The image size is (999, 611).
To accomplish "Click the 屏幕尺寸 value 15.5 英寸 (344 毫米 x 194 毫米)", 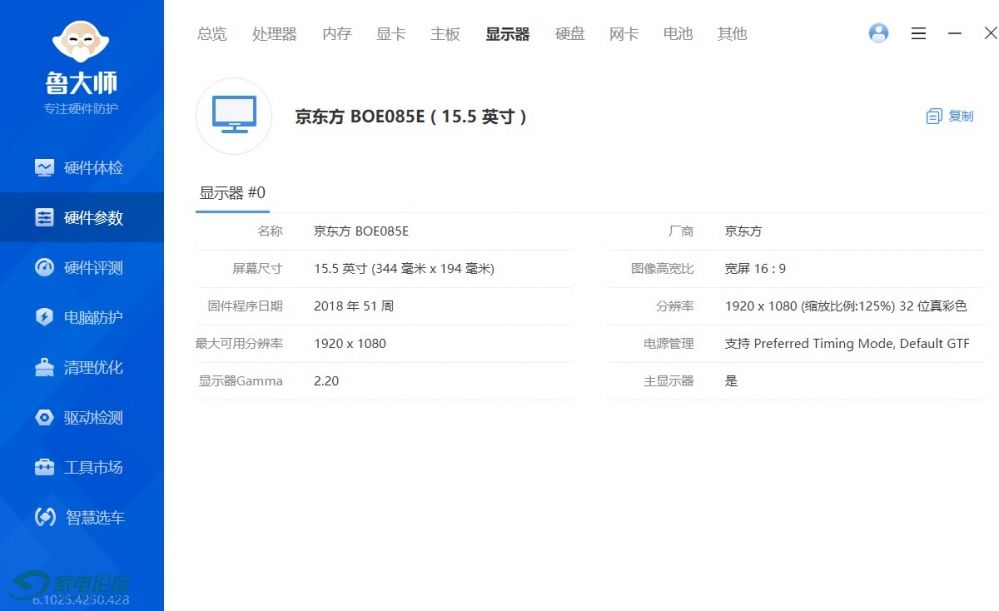I will 404,269.
